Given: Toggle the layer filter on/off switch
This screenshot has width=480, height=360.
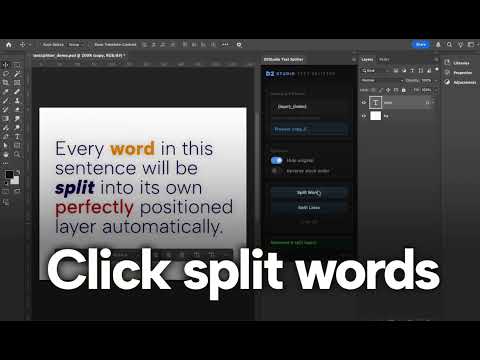Looking at the screenshot, I should click(437, 69).
